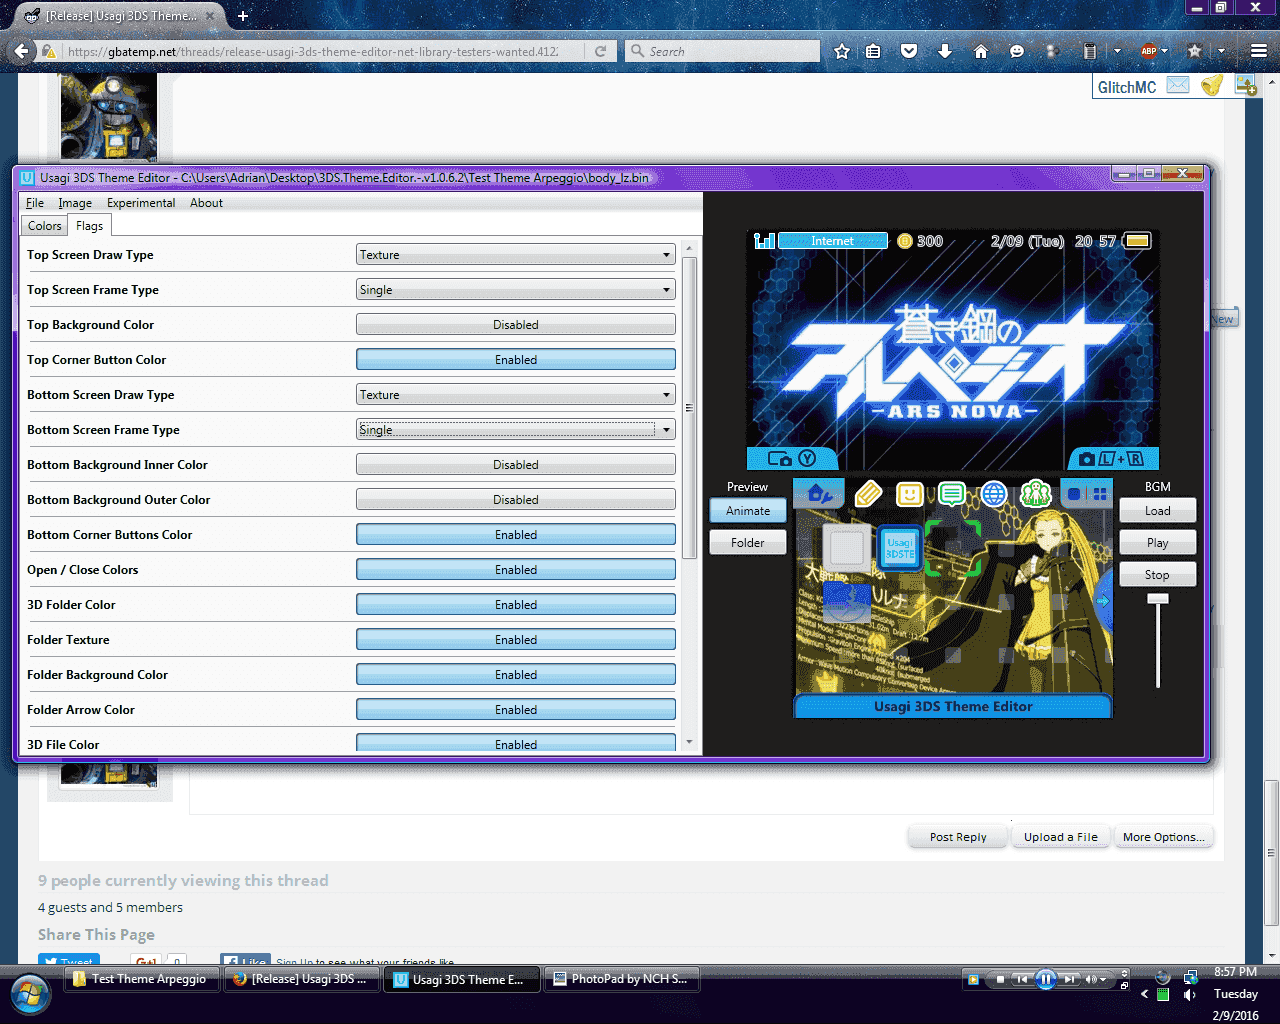Click the green Miiverse people icon in preview
Viewport: 1280px width, 1024px height.
coord(1035,493)
